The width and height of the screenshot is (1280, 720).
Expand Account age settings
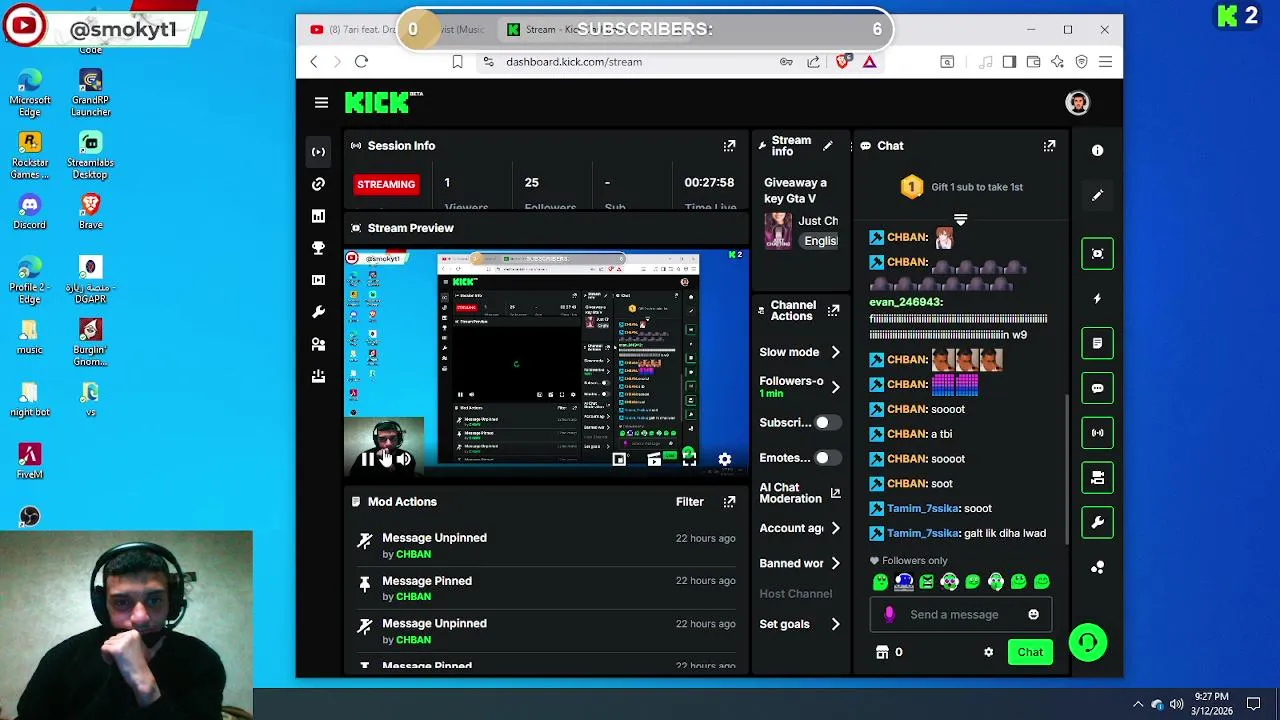(835, 528)
